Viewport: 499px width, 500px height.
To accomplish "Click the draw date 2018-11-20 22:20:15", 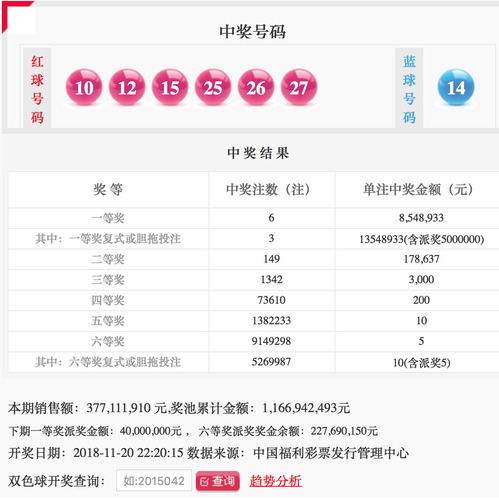I will pos(128,453).
